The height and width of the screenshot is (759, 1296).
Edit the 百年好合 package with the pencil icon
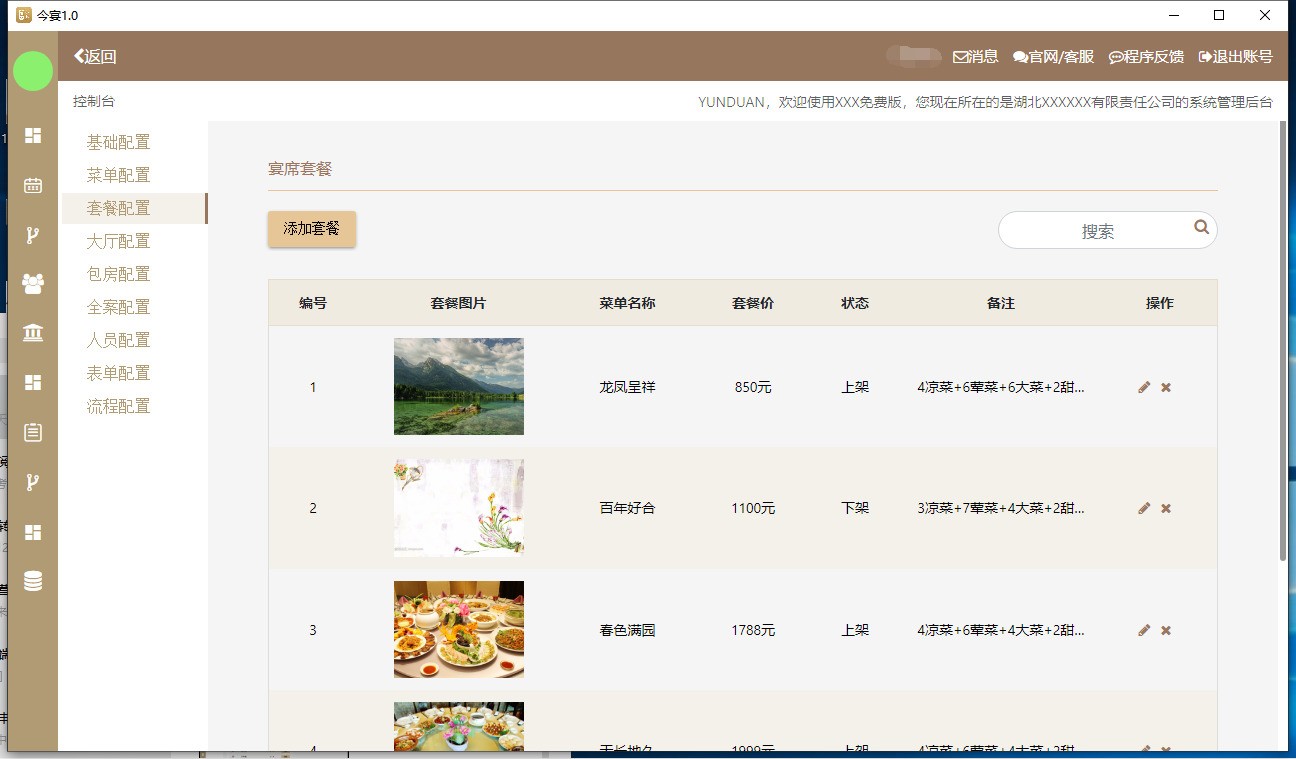tap(1144, 508)
